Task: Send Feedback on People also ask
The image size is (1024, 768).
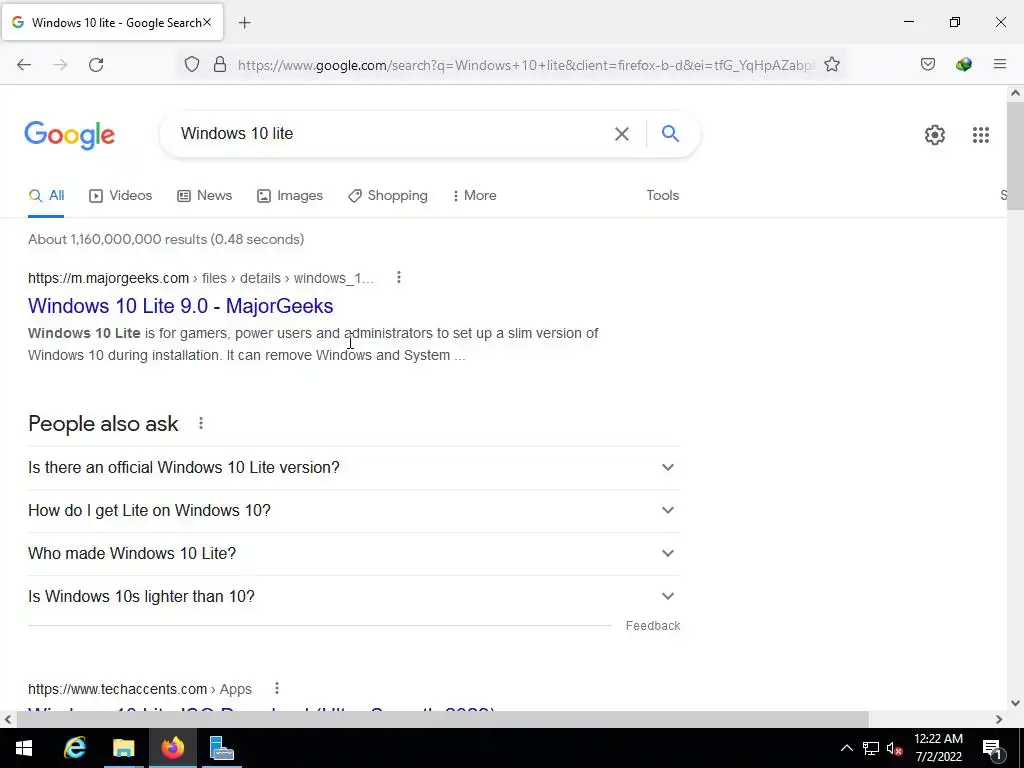Action: pos(653,626)
